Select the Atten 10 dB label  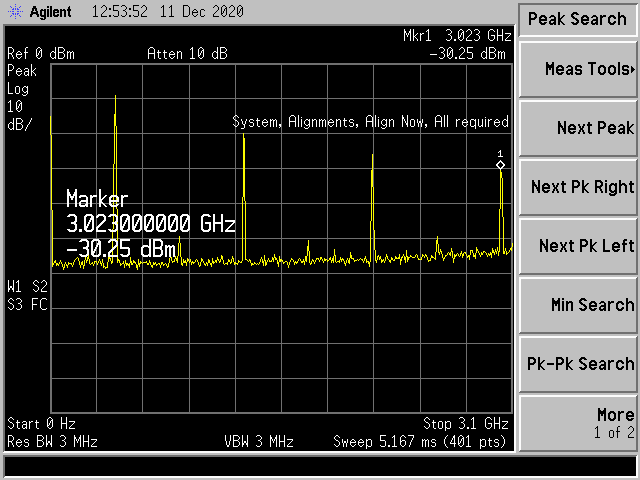coord(187,54)
